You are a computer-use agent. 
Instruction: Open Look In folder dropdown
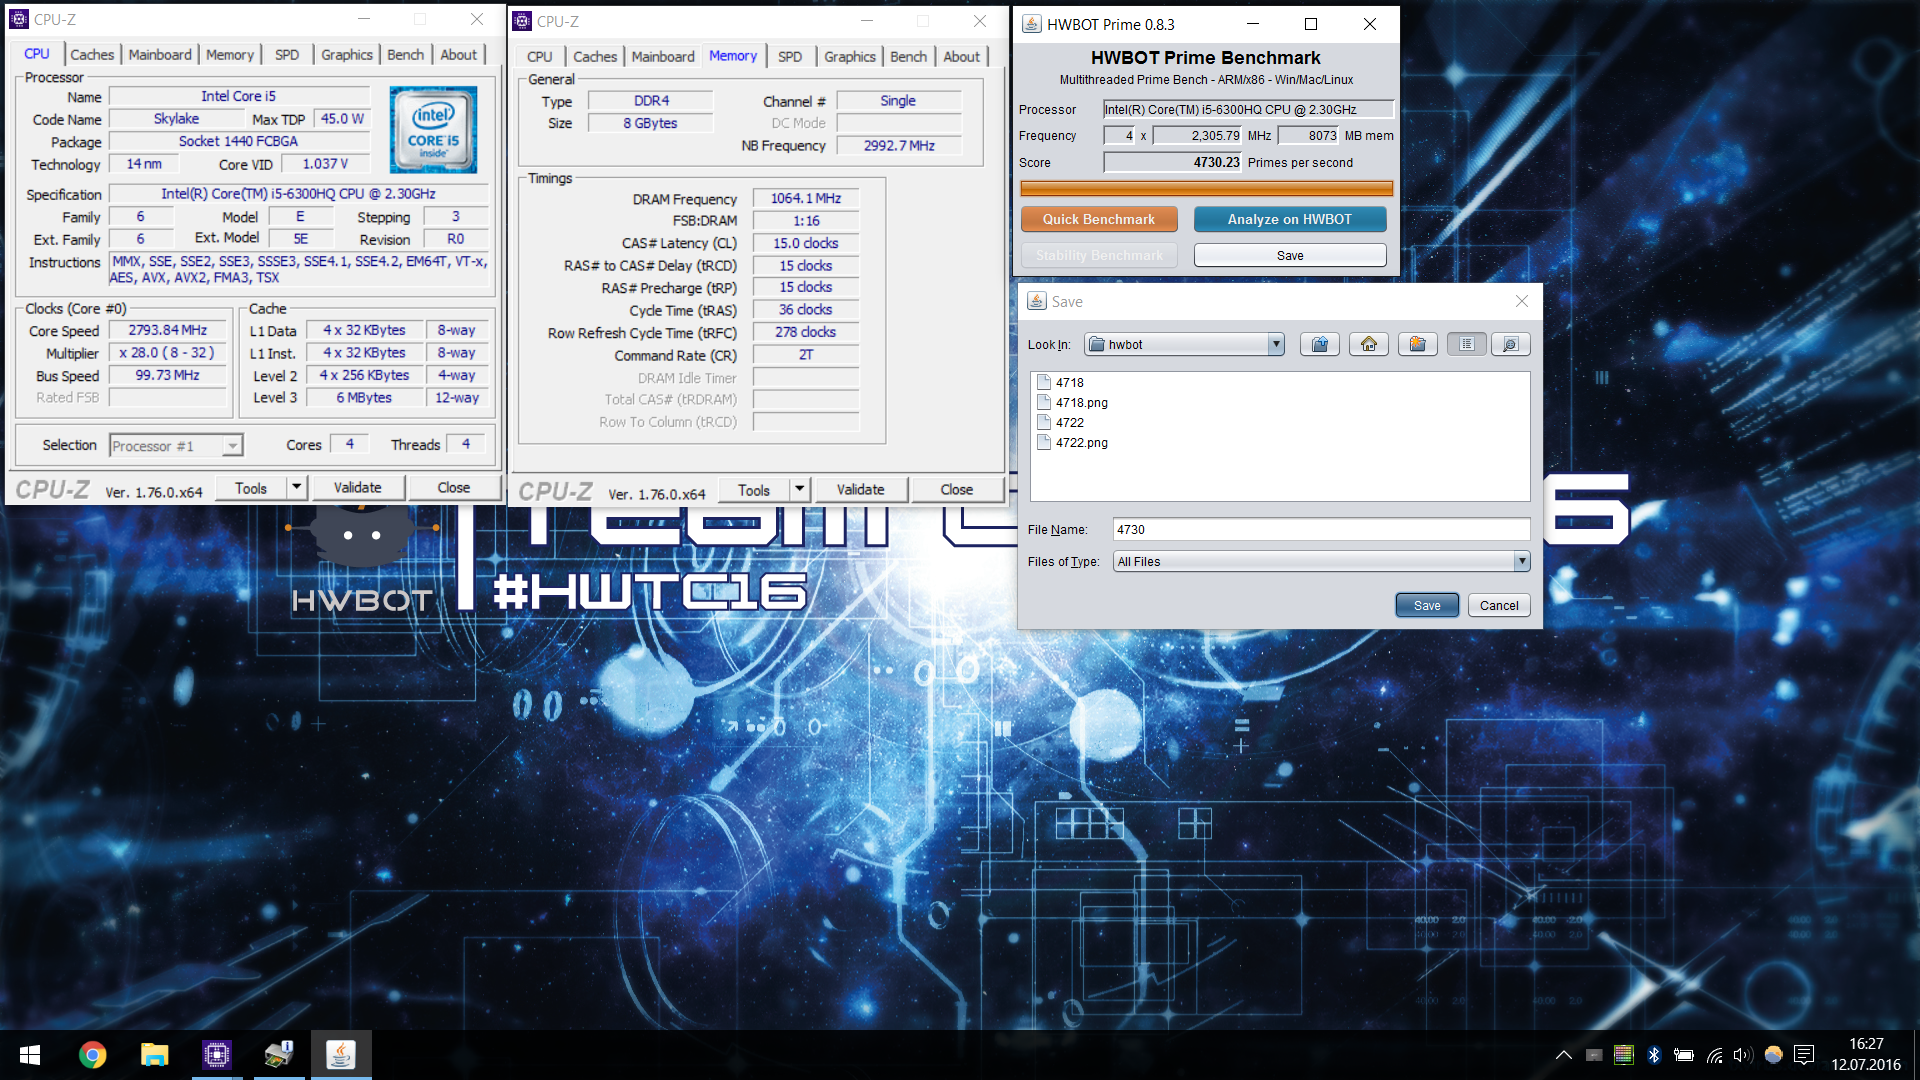[x=1276, y=344]
